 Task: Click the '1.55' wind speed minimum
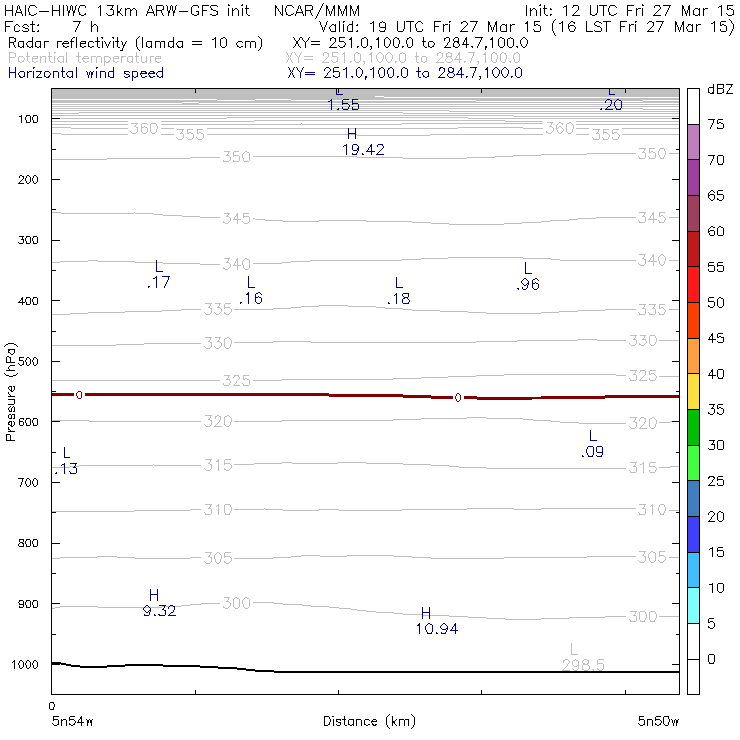tap(344, 105)
